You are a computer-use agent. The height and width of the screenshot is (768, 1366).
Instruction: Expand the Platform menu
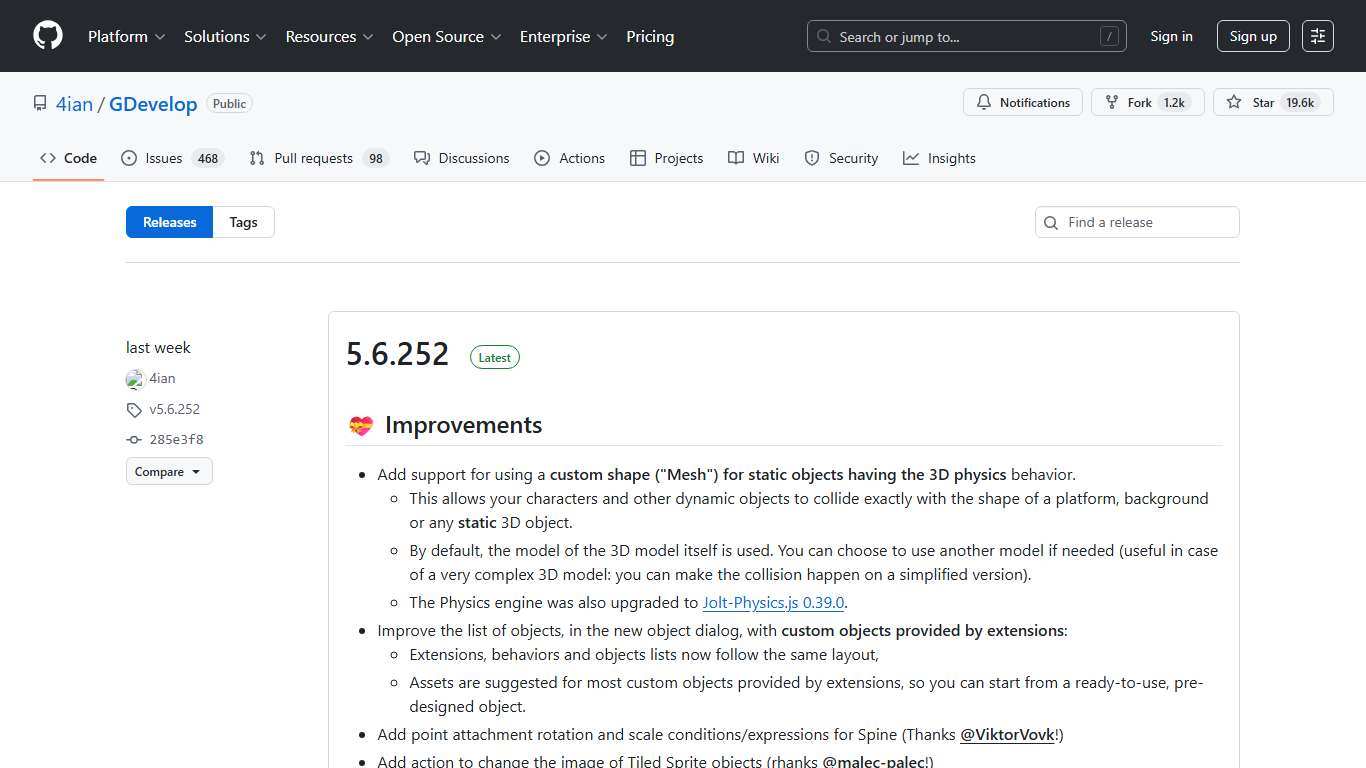point(126,36)
